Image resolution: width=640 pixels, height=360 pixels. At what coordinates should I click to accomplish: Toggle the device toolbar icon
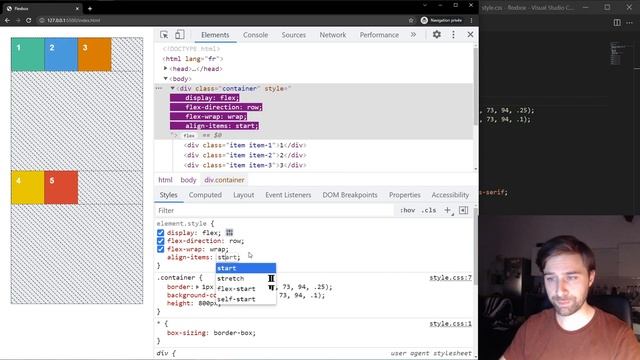pyautogui.click(x=180, y=35)
